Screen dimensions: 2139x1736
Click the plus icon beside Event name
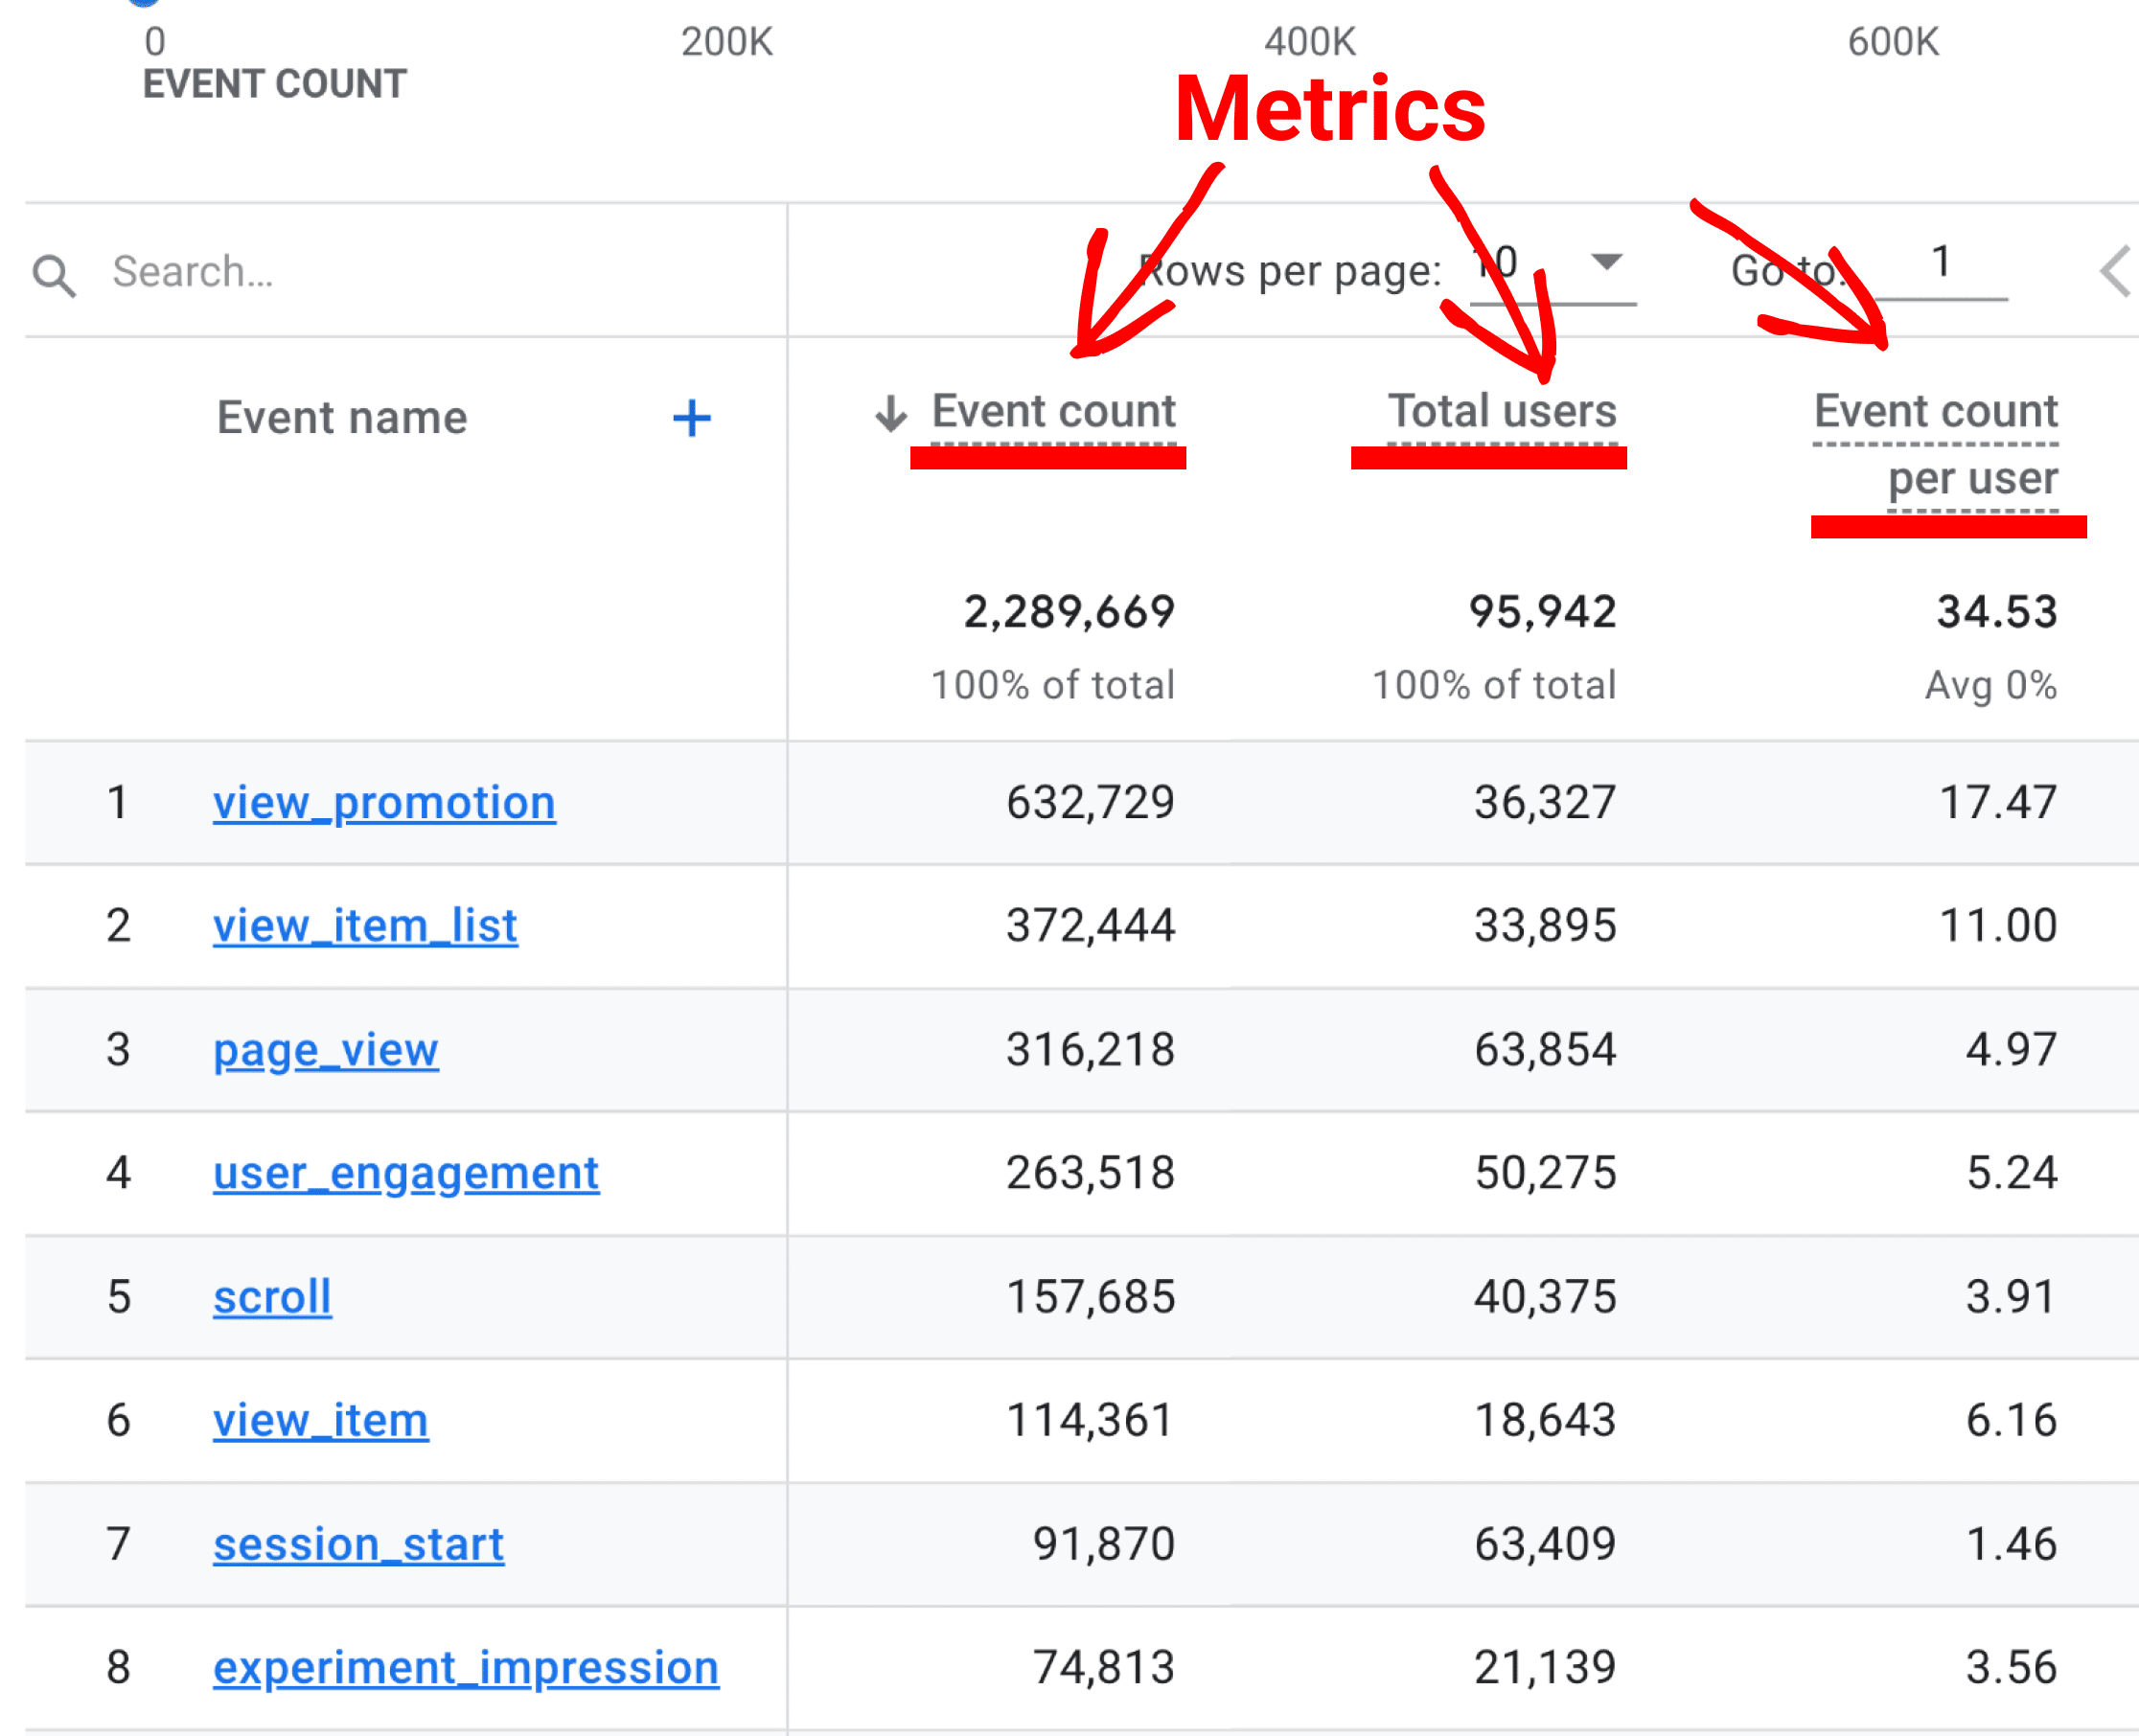pos(691,418)
